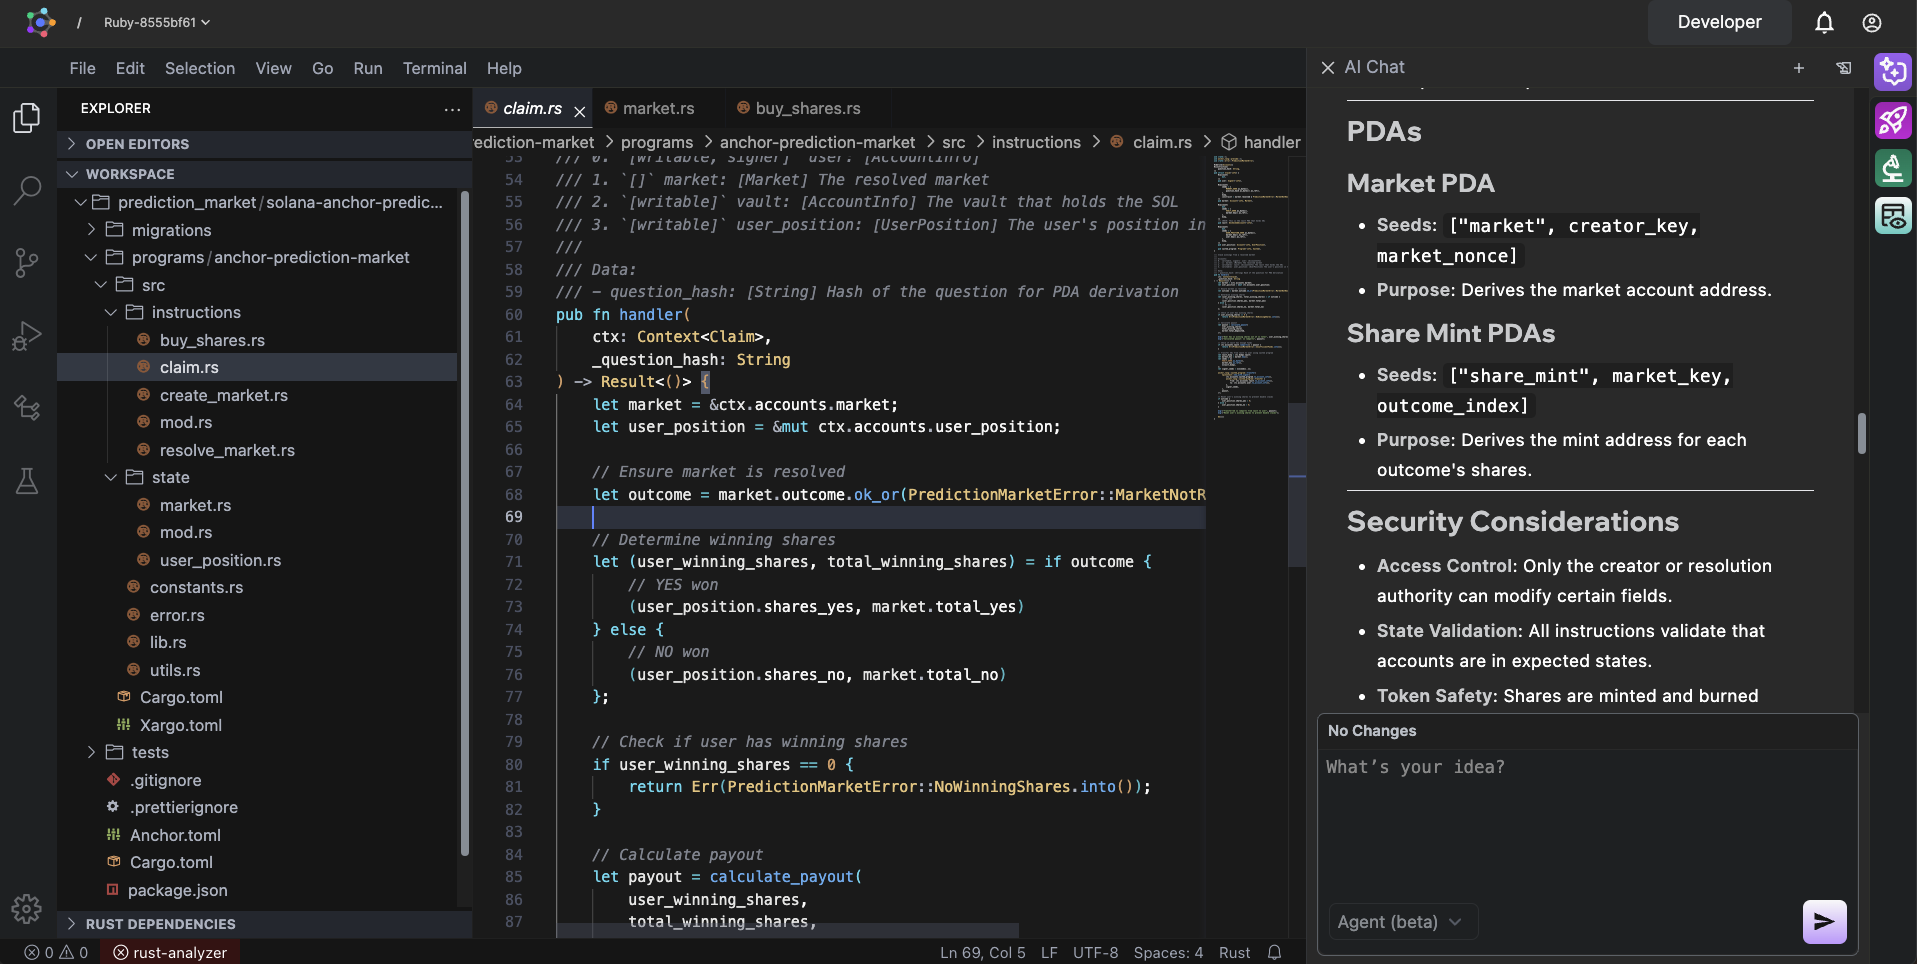Screen dimensions: 1917x964
Task: Open the rocket deploy icon on right sidebar
Action: point(1893,121)
